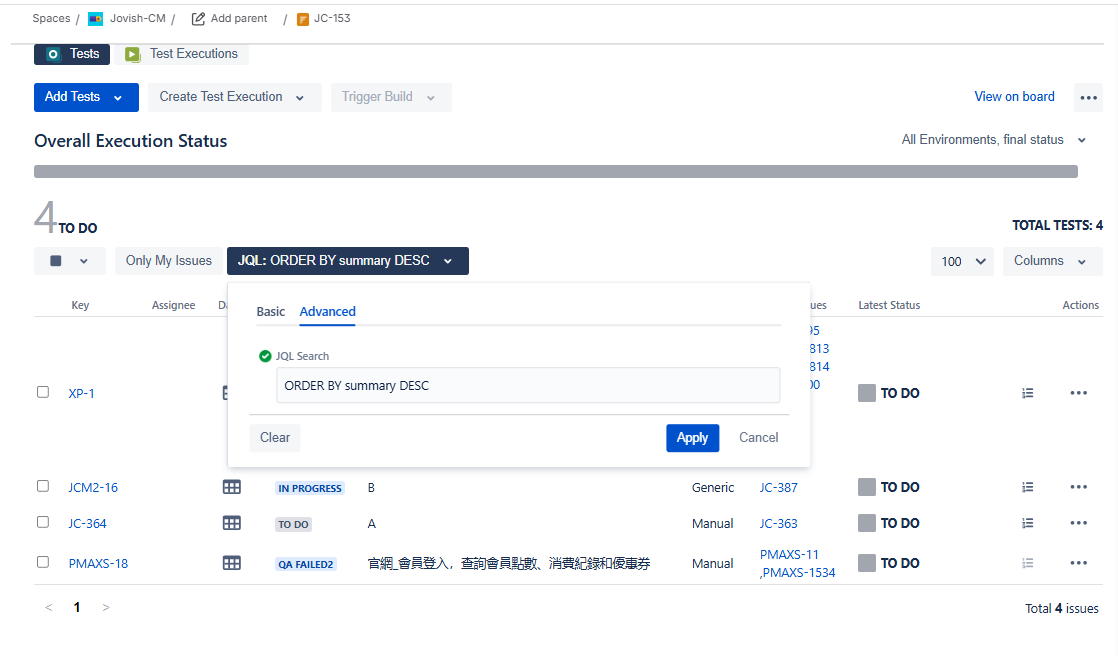Open test runs list icon for XP-1
The width and height of the screenshot is (1118, 656).
[1027, 393]
